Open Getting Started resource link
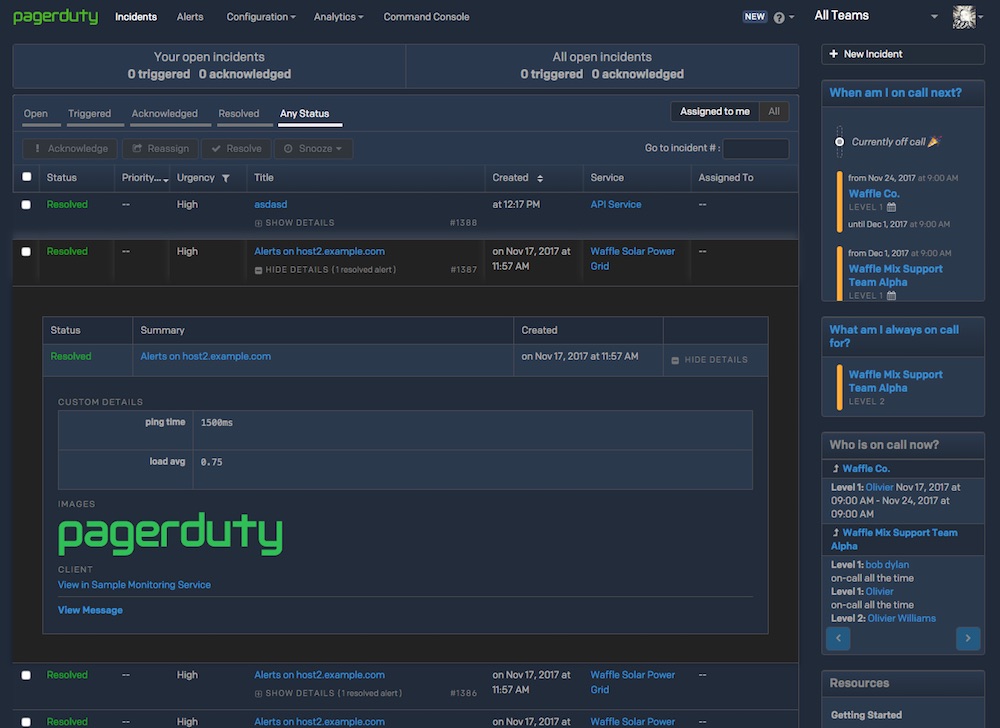Screen dimensions: 1000x728 click(866, 715)
